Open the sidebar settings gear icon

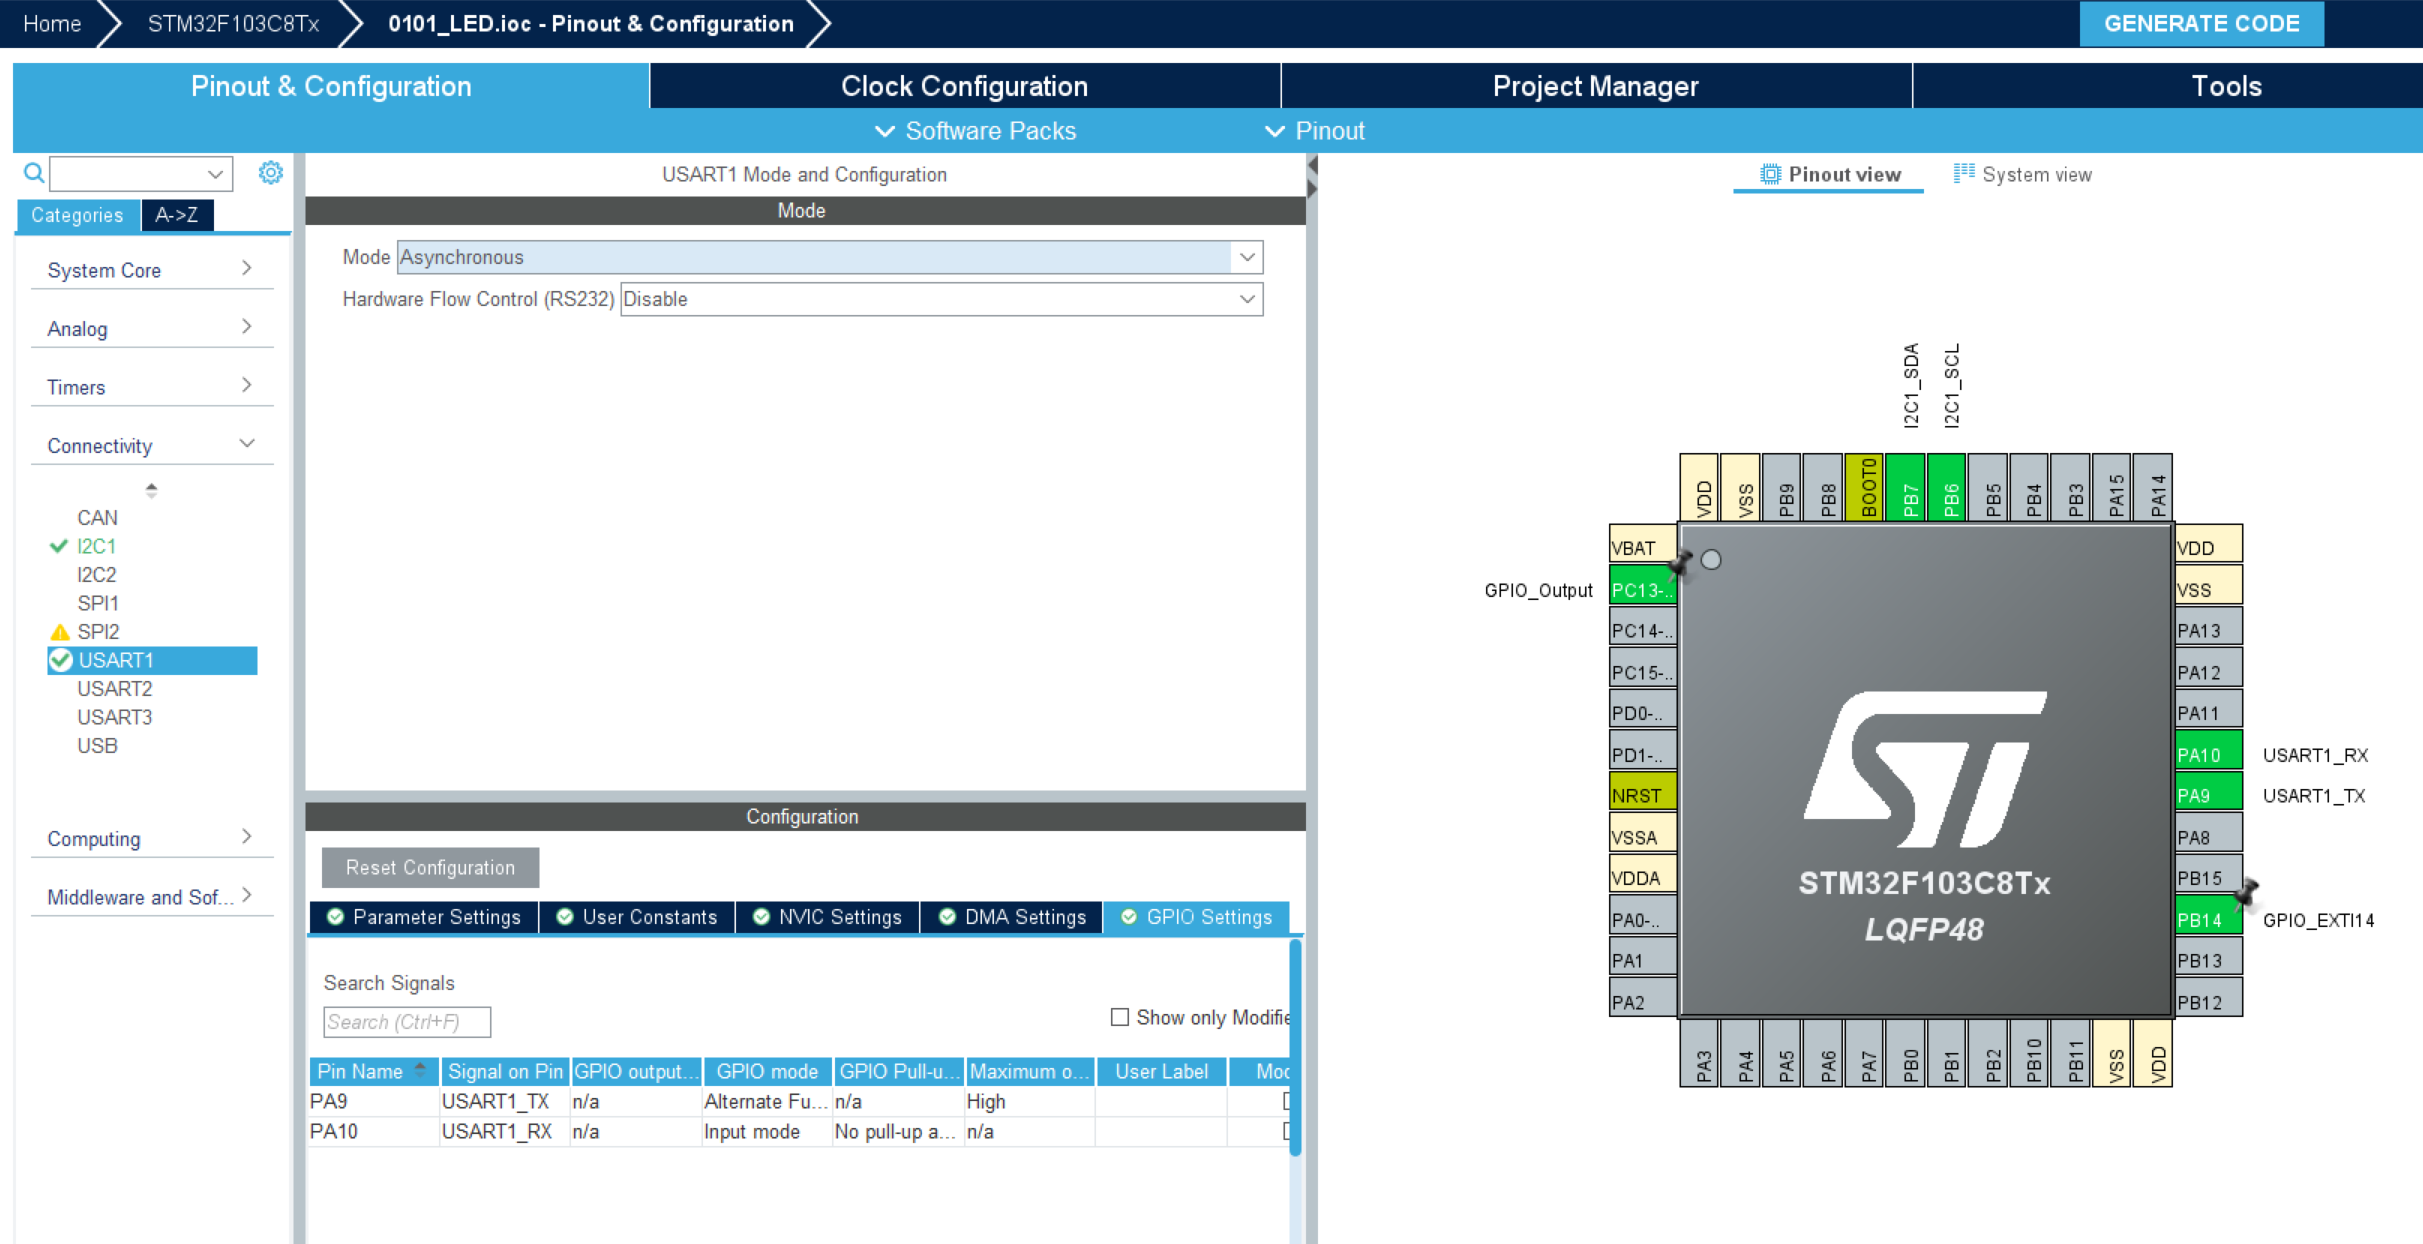point(270,173)
